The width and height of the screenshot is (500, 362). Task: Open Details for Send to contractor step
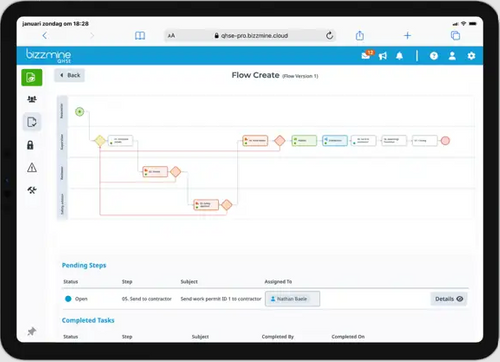coord(449,299)
